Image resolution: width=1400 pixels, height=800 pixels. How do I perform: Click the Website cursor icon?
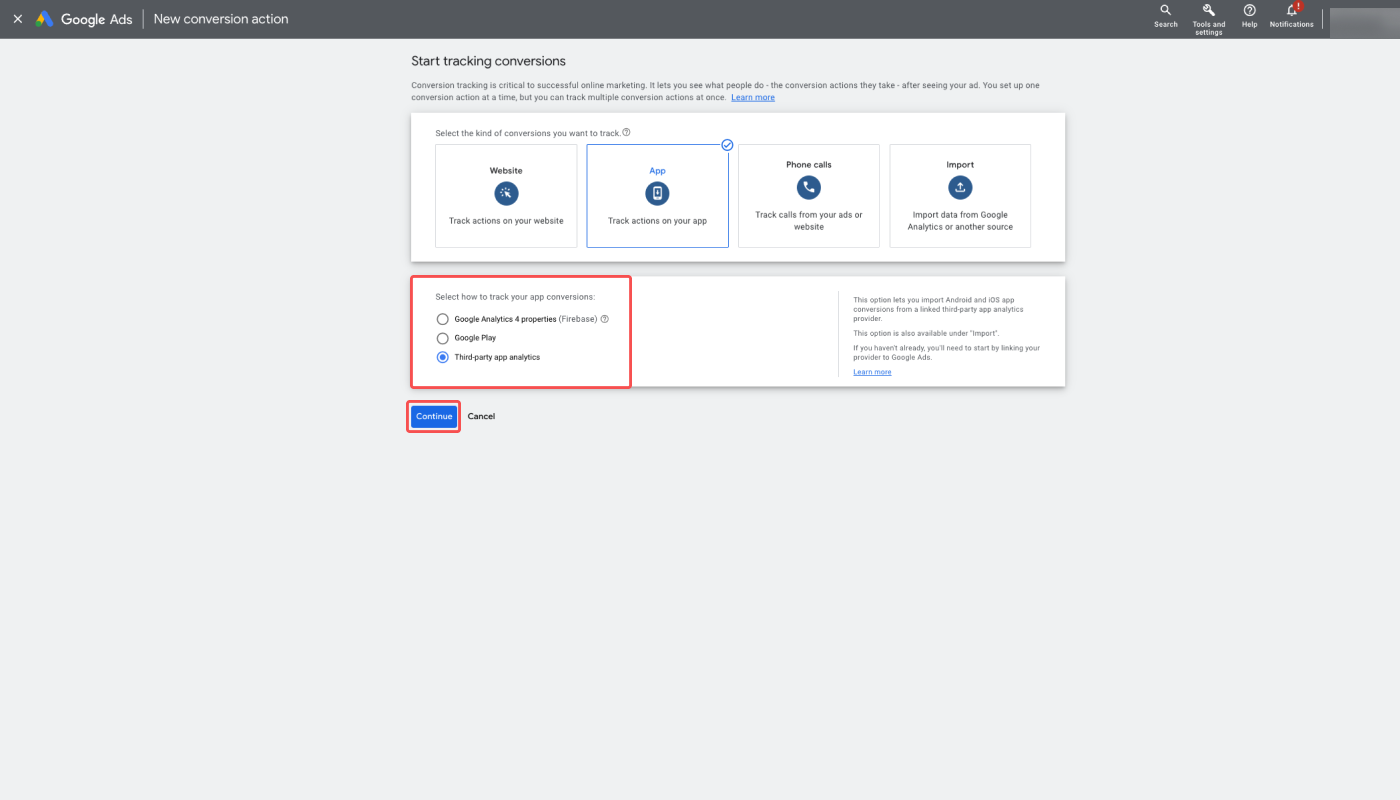pos(506,193)
